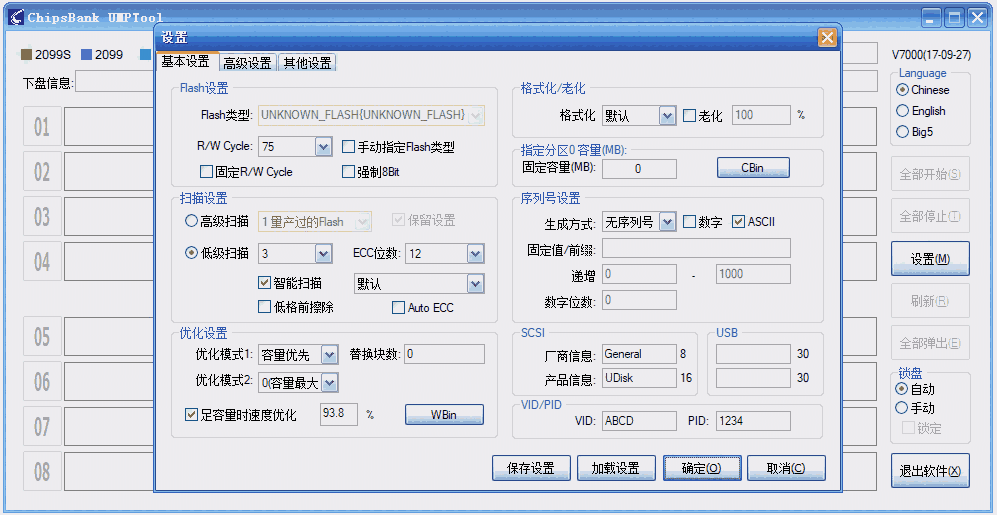Select Big5 language radio button
The image size is (997, 515).
[902, 132]
